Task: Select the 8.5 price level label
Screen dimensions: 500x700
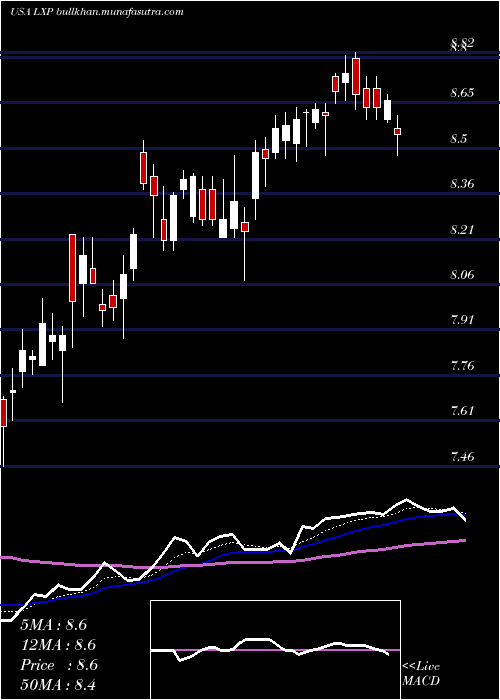Action: pyautogui.click(x=459, y=139)
